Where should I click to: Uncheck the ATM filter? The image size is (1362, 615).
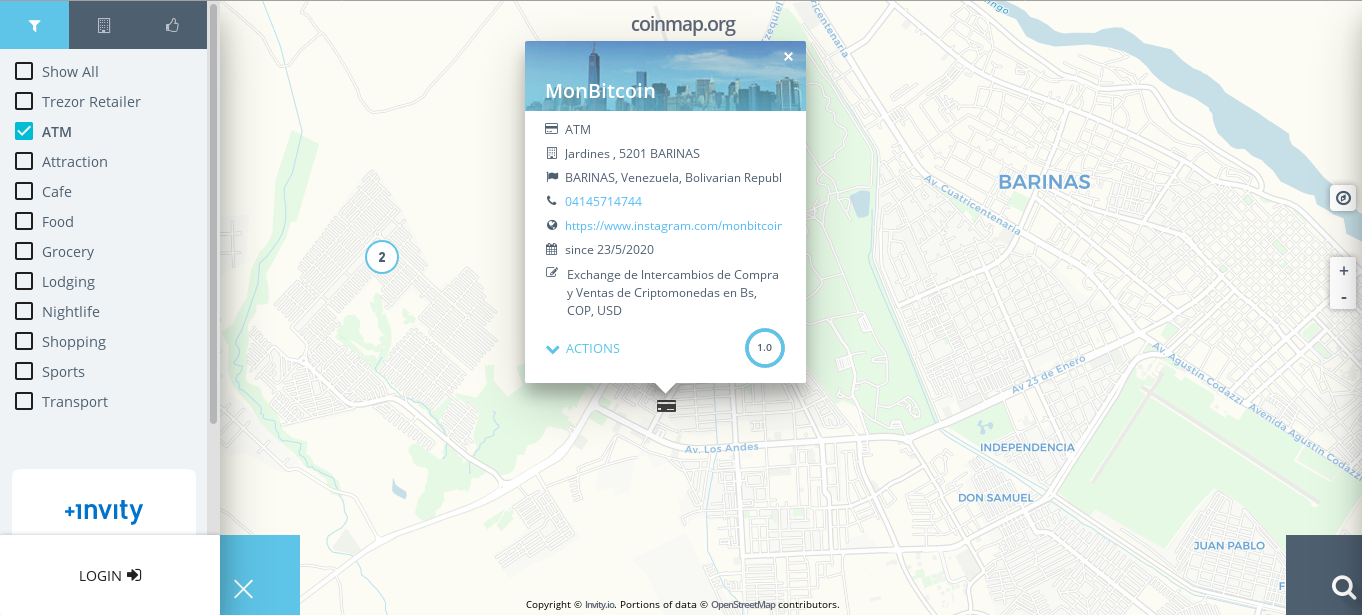click(x=24, y=131)
